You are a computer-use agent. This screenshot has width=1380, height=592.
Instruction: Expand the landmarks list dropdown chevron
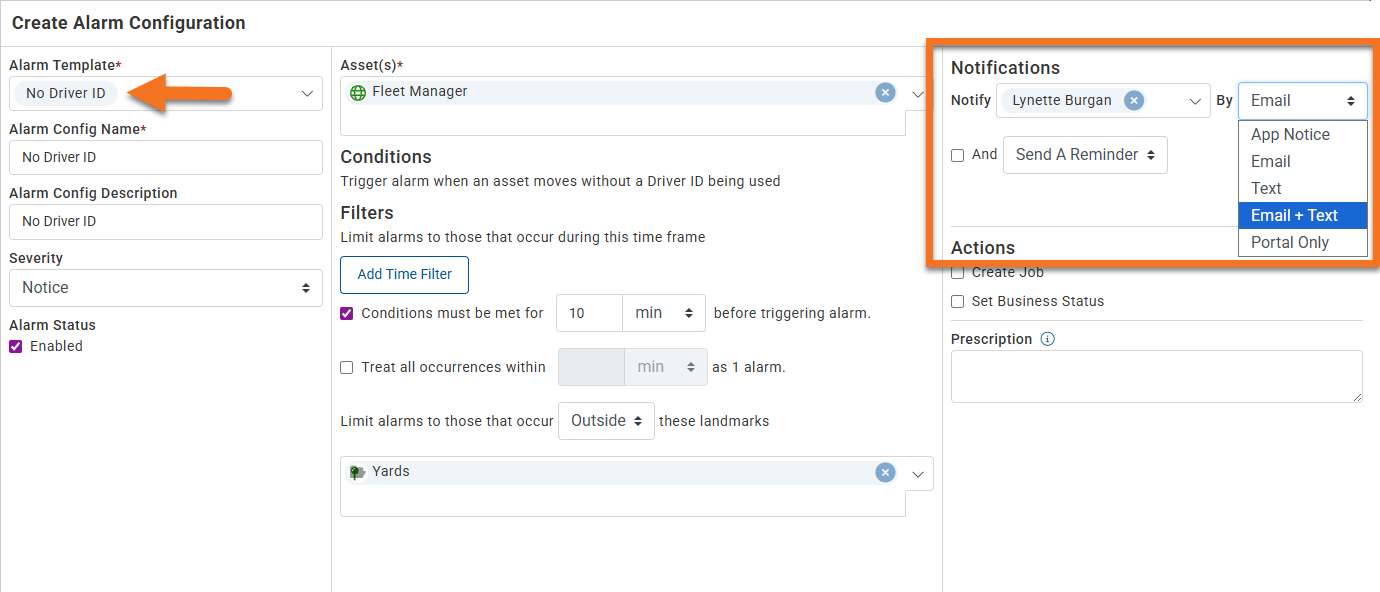click(x=919, y=474)
